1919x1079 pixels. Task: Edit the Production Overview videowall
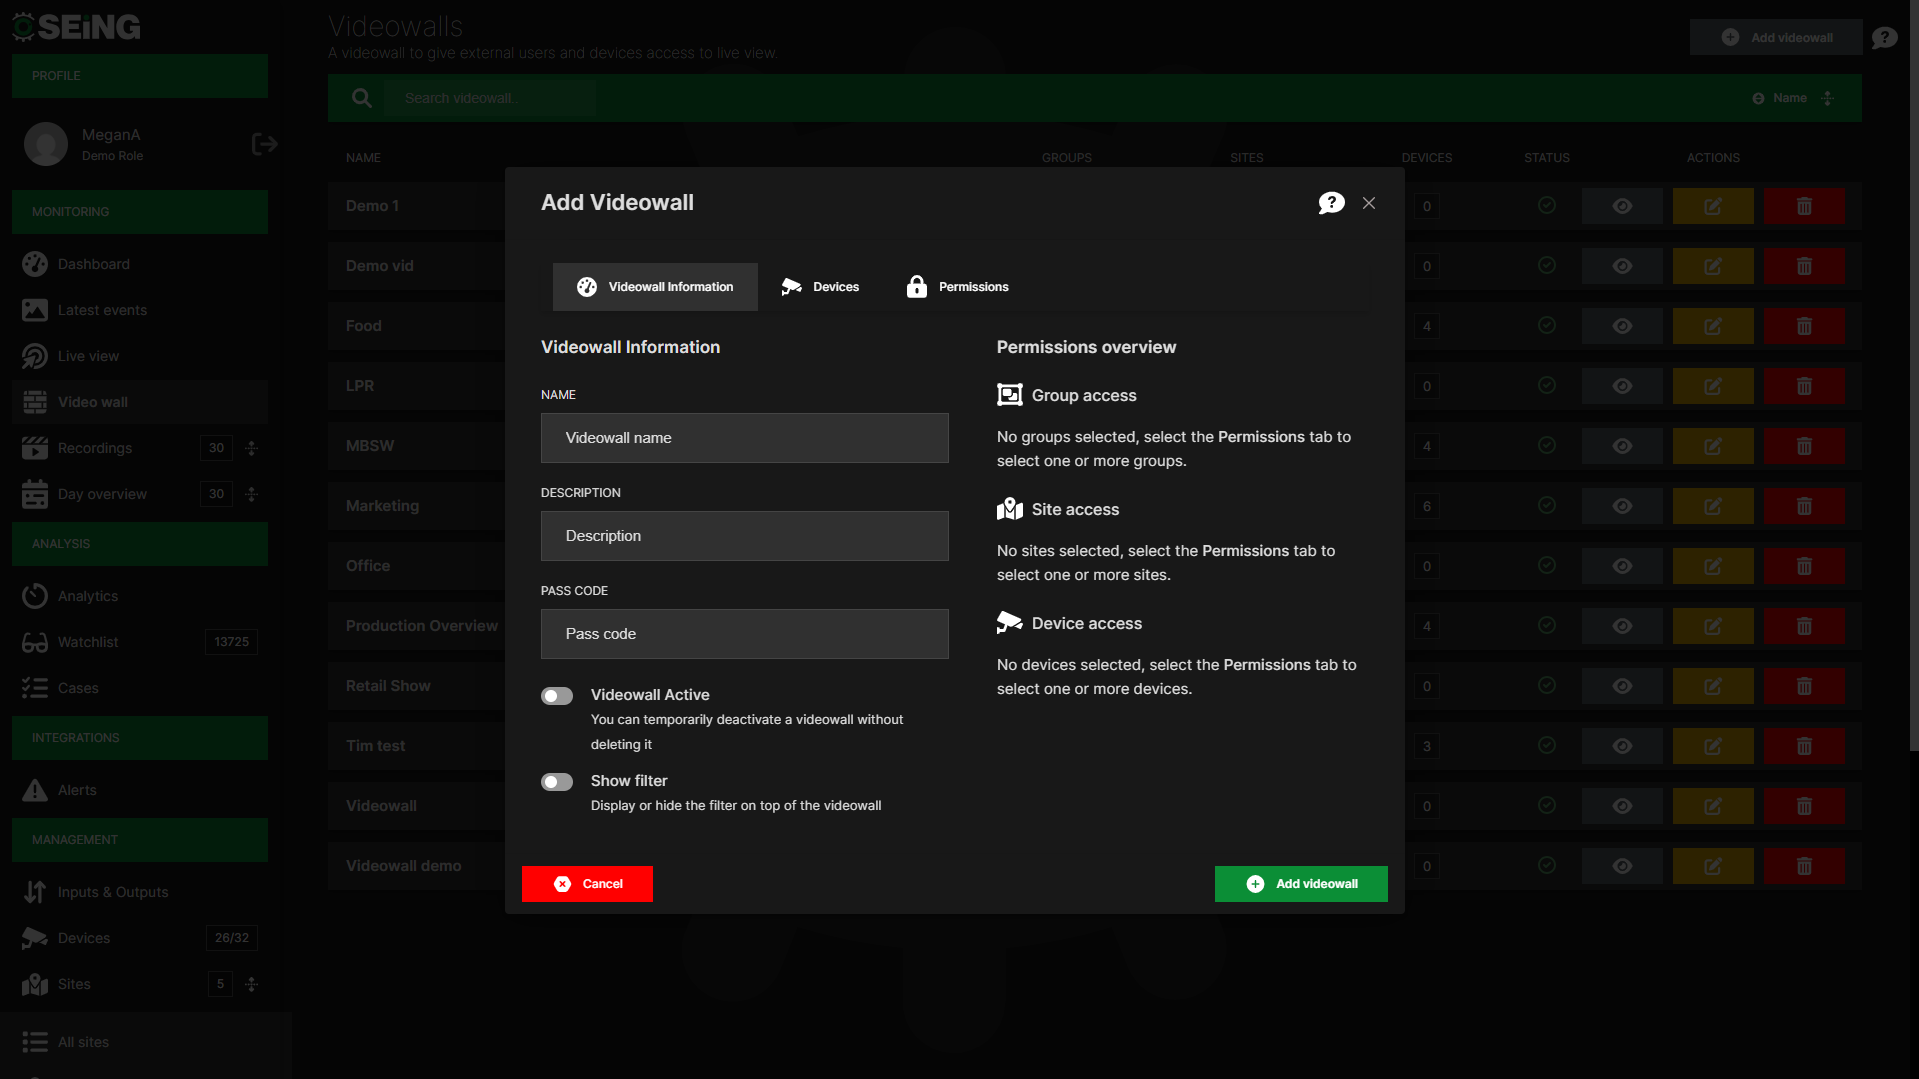[1713, 626]
